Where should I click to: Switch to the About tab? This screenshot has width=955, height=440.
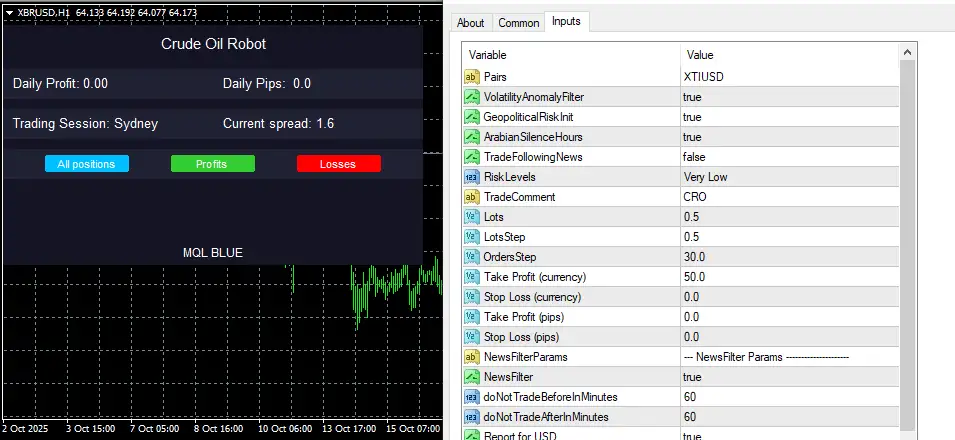470,23
